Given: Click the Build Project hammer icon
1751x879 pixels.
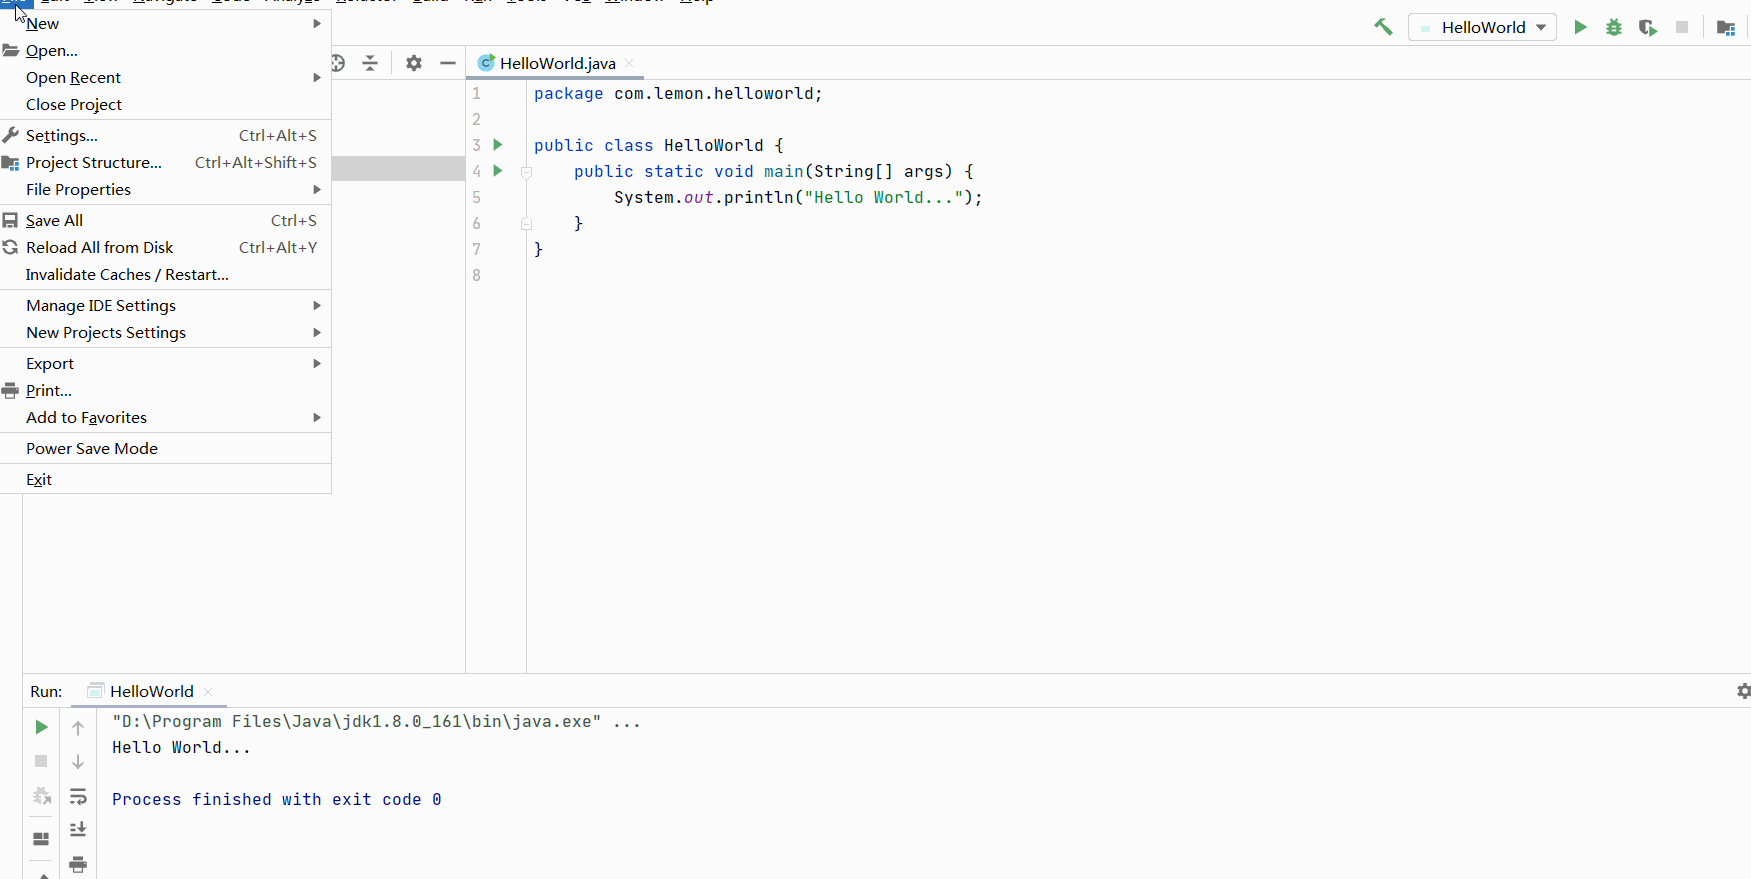Looking at the screenshot, I should tap(1383, 27).
